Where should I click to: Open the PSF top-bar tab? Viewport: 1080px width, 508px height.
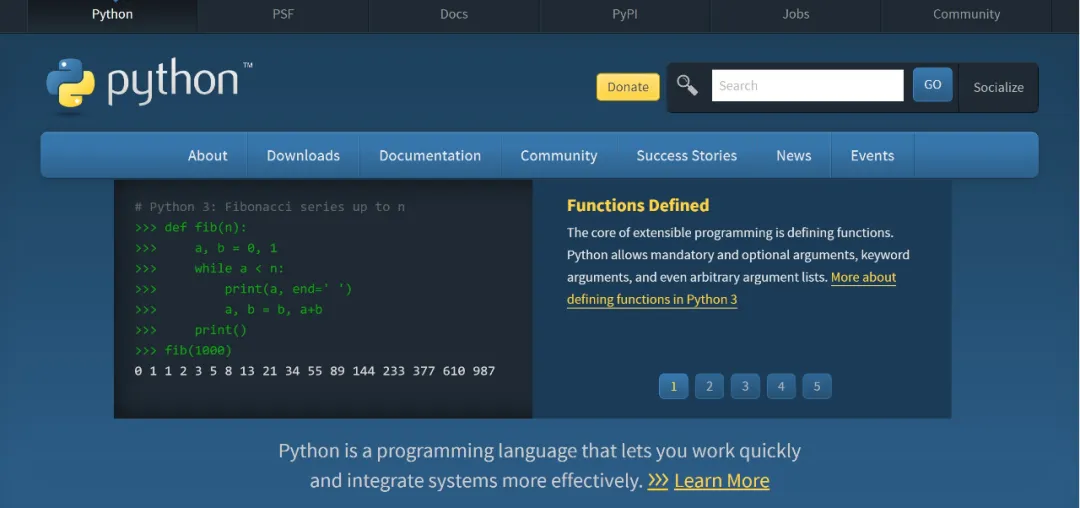(283, 14)
